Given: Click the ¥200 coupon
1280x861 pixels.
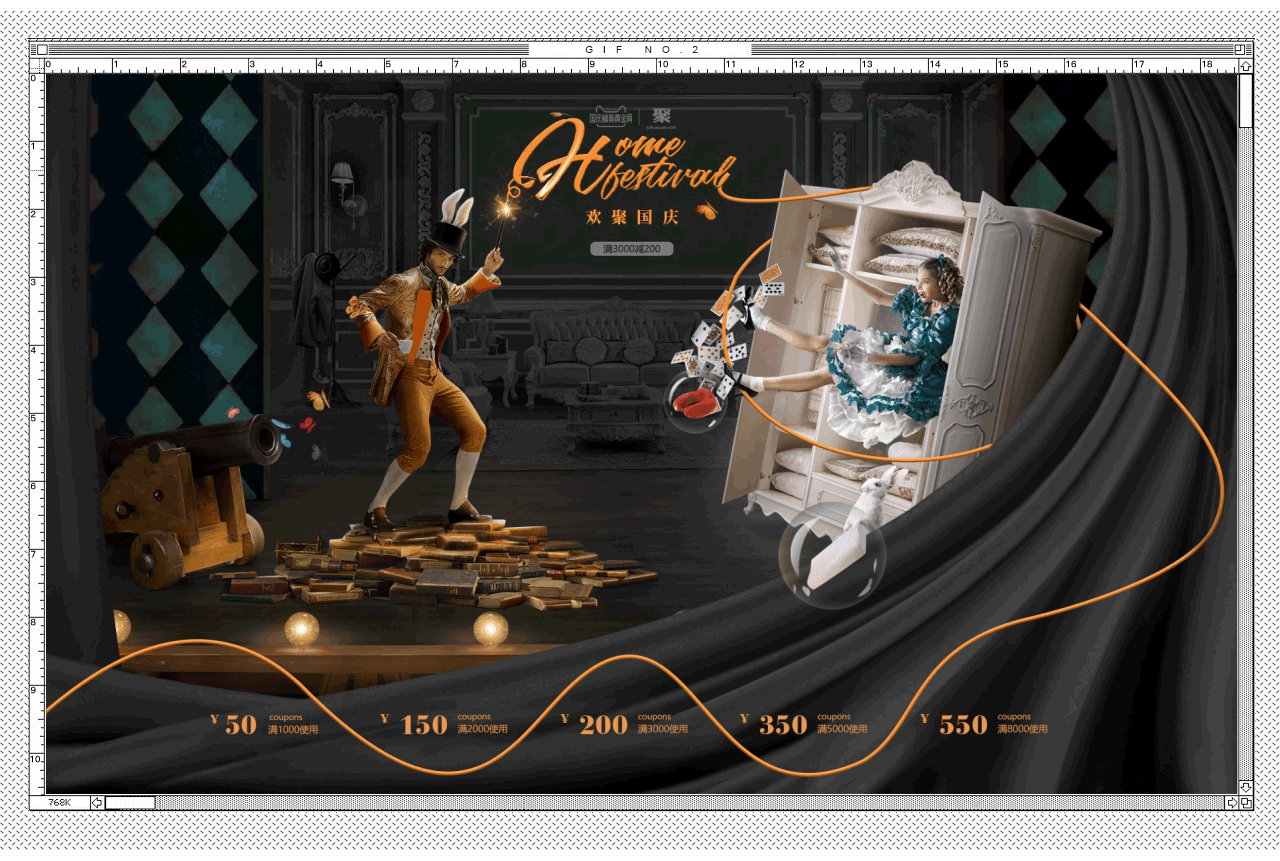Looking at the screenshot, I should [x=624, y=724].
